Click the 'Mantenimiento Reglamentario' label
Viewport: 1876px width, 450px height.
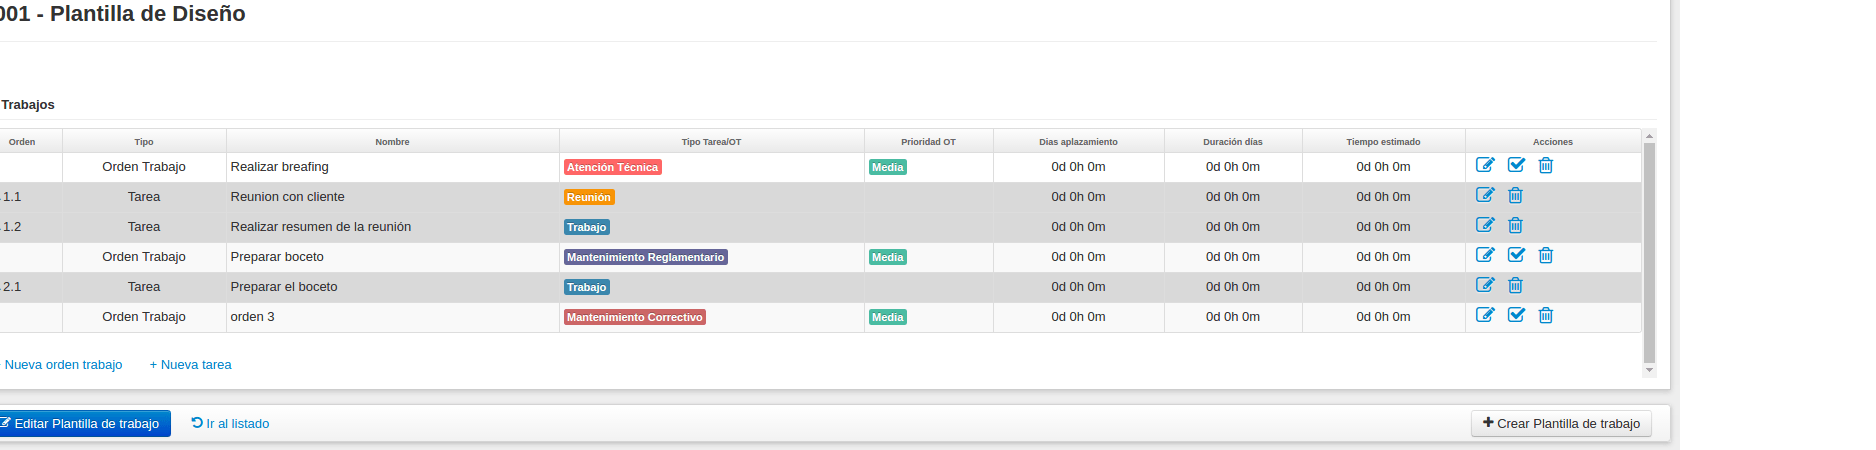click(645, 257)
